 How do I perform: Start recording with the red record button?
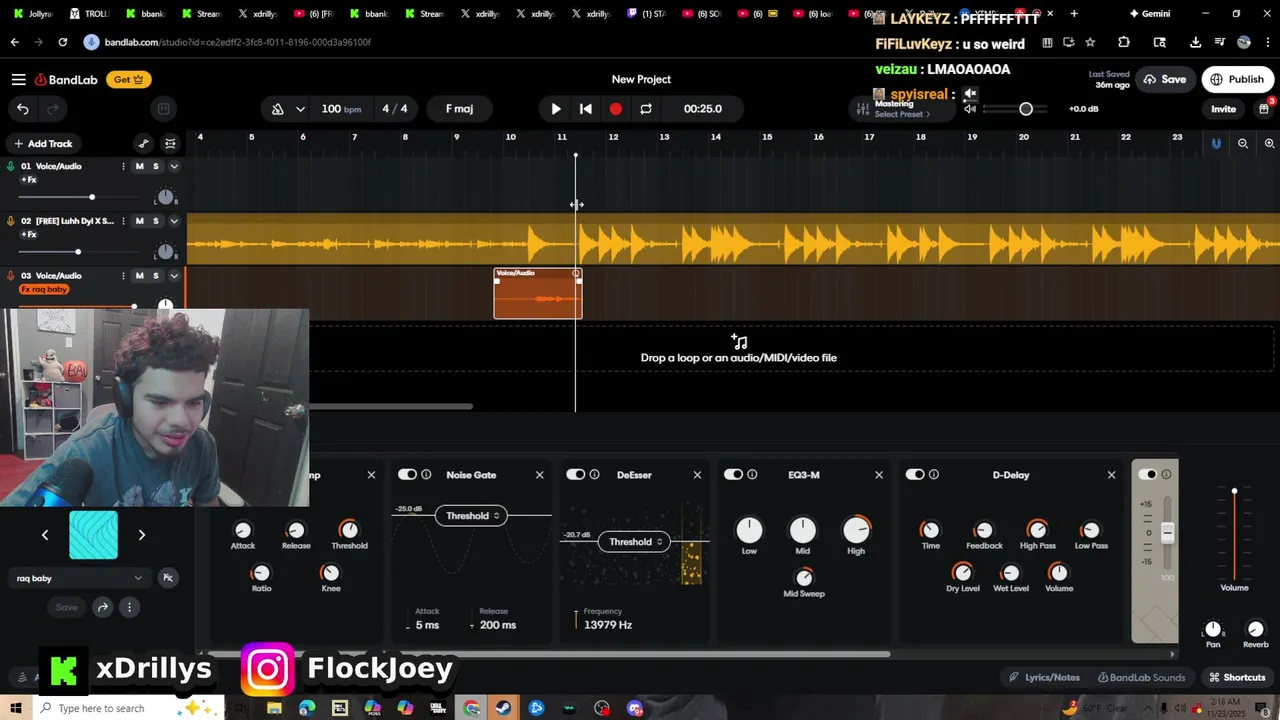[616, 109]
